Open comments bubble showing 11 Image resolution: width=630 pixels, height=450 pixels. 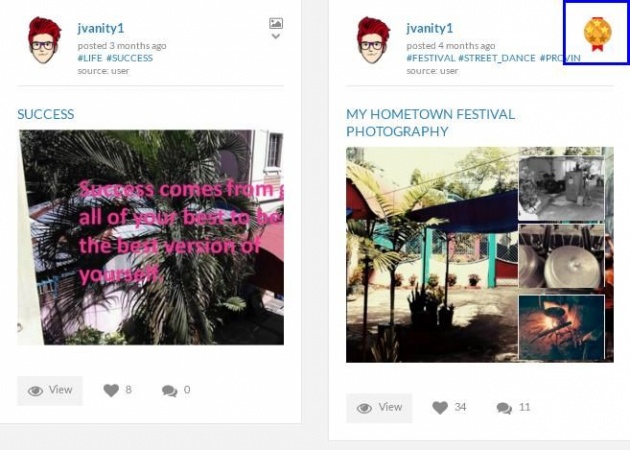click(x=504, y=408)
